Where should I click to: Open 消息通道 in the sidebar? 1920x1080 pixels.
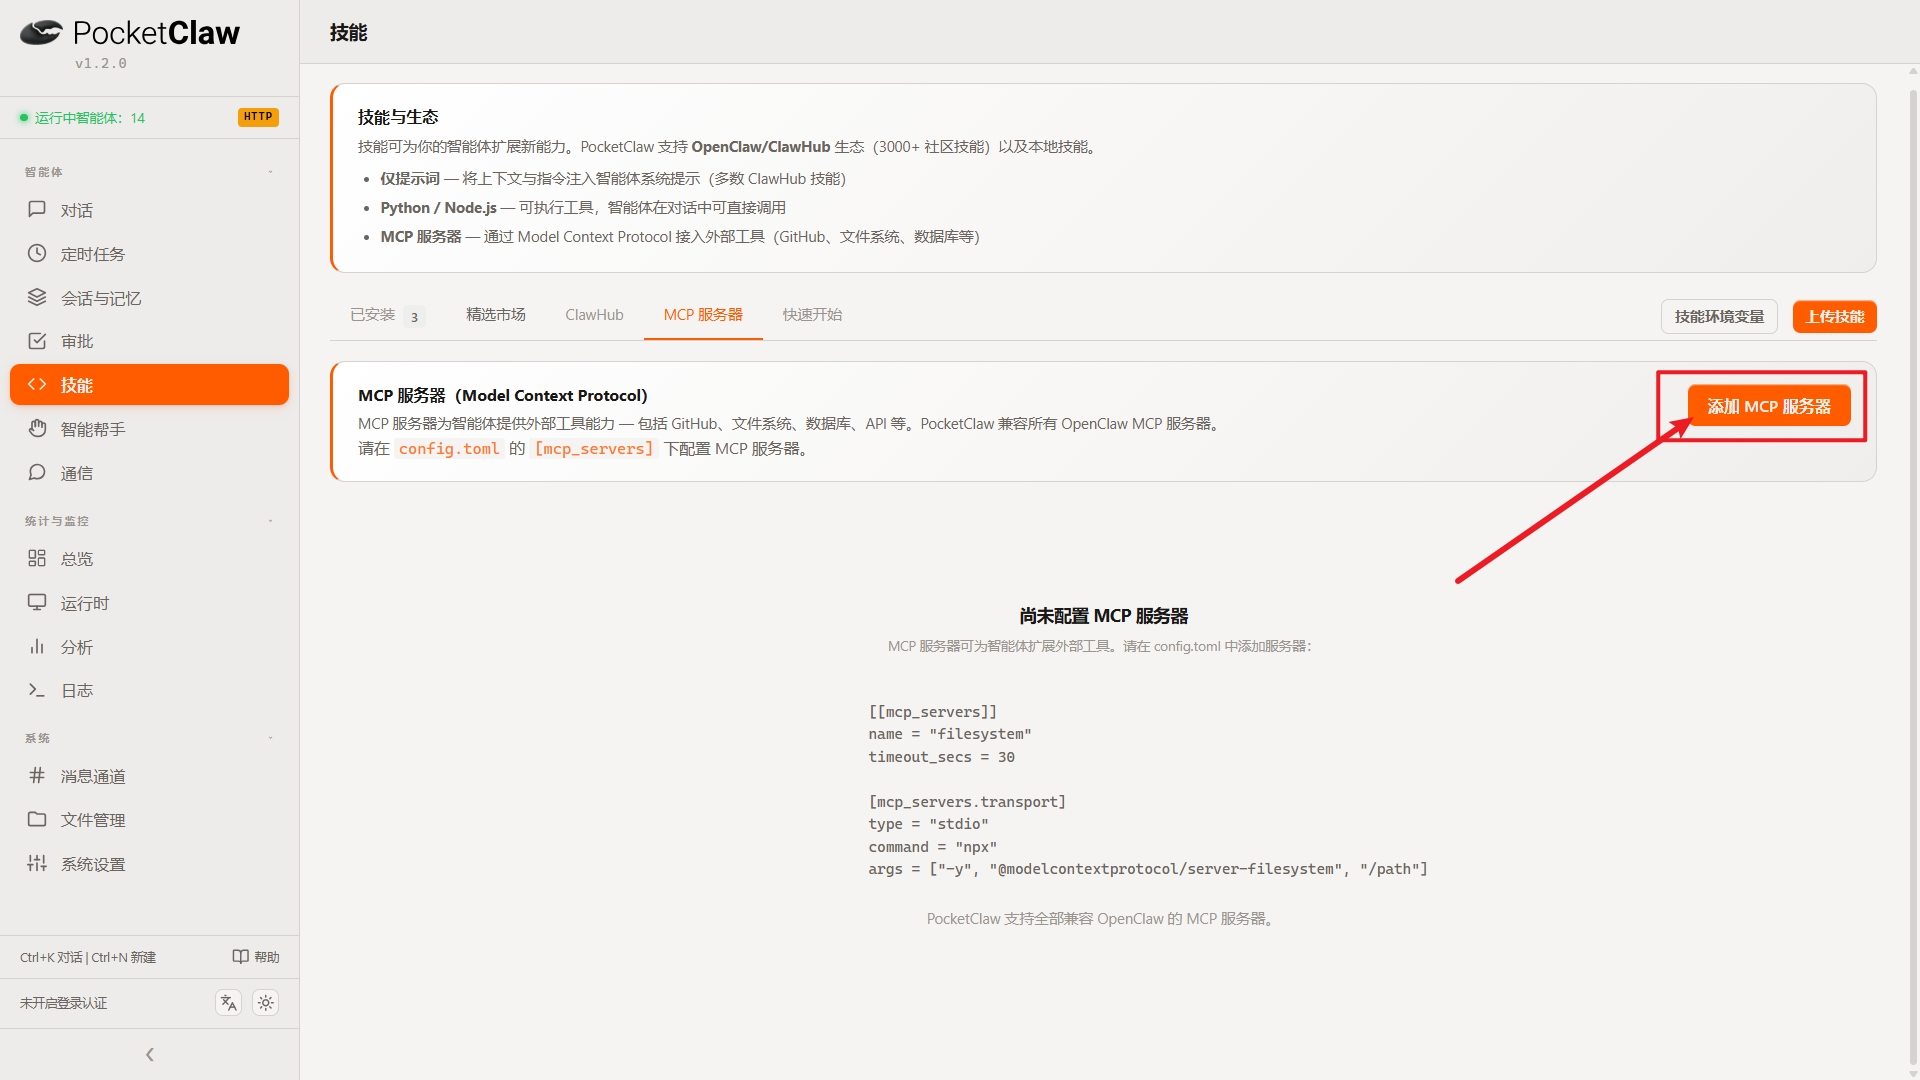[149, 776]
